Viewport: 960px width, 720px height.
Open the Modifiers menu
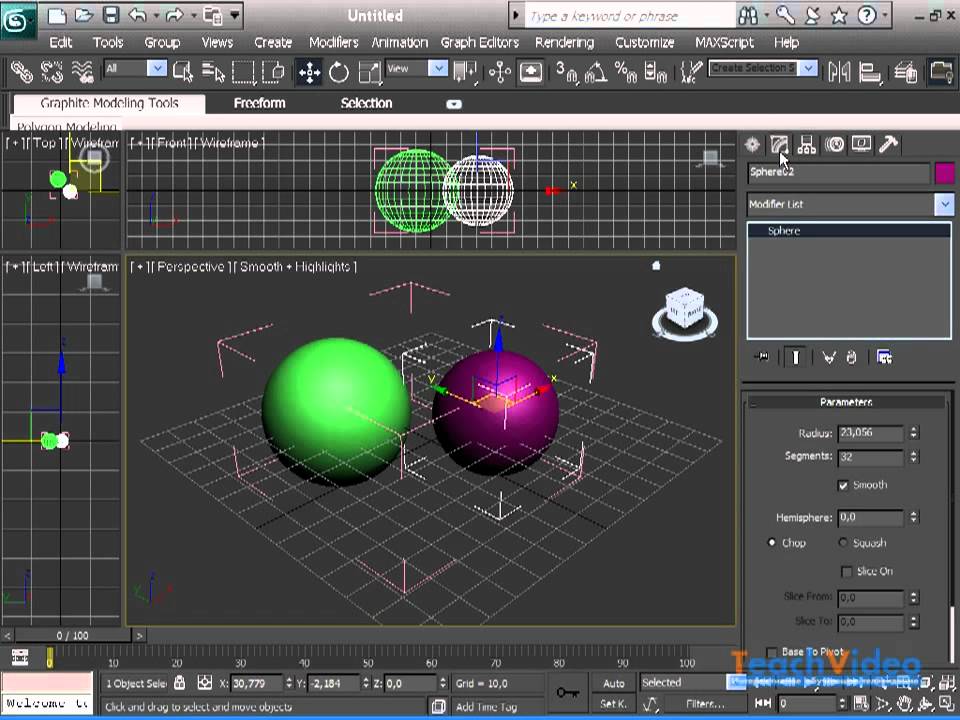(333, 42)
